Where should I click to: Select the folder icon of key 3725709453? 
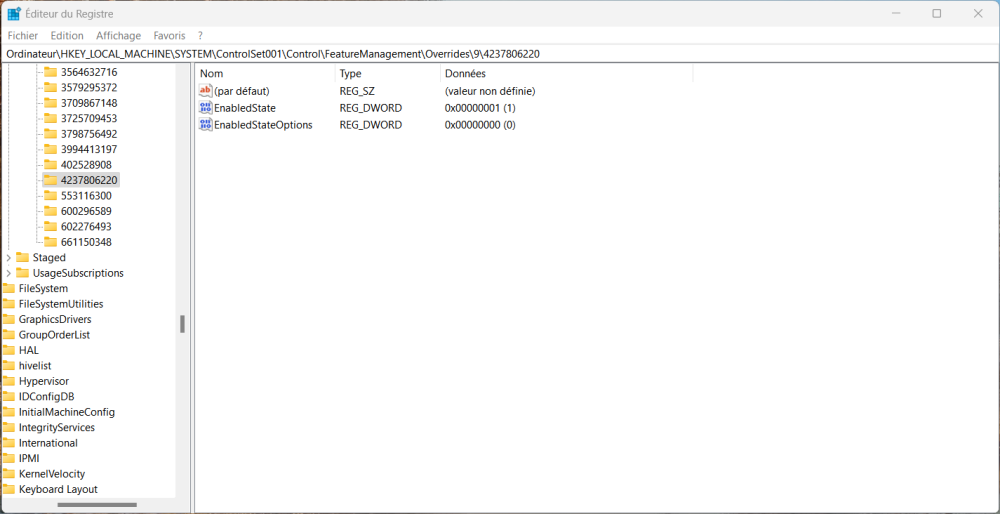pyautogui.click(x=50, y=119)
